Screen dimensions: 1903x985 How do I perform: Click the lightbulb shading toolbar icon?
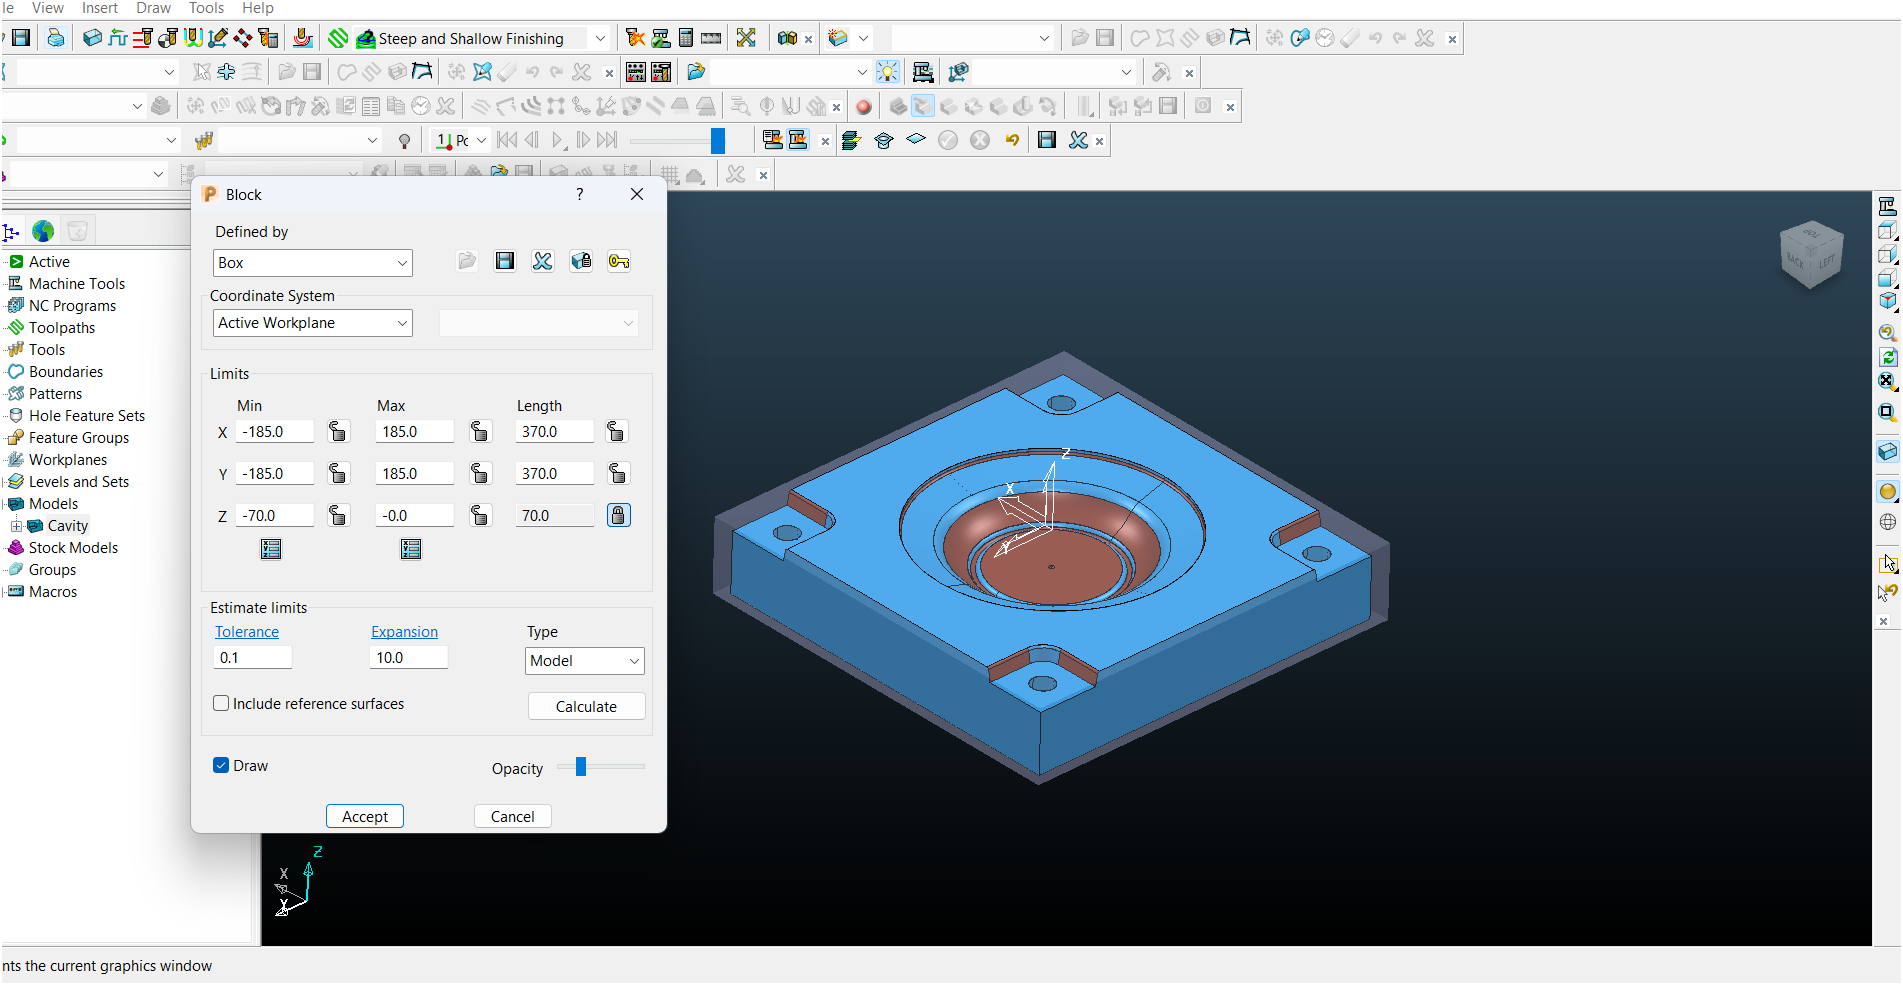tap(887, 72)
